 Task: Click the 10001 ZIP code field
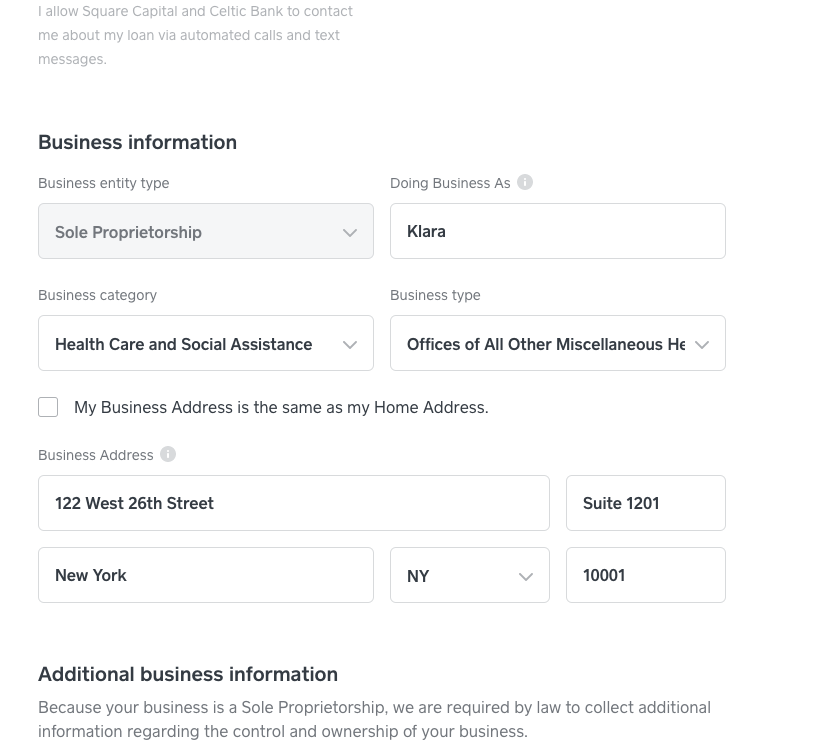pyautogui.click(x=645, y=575)
